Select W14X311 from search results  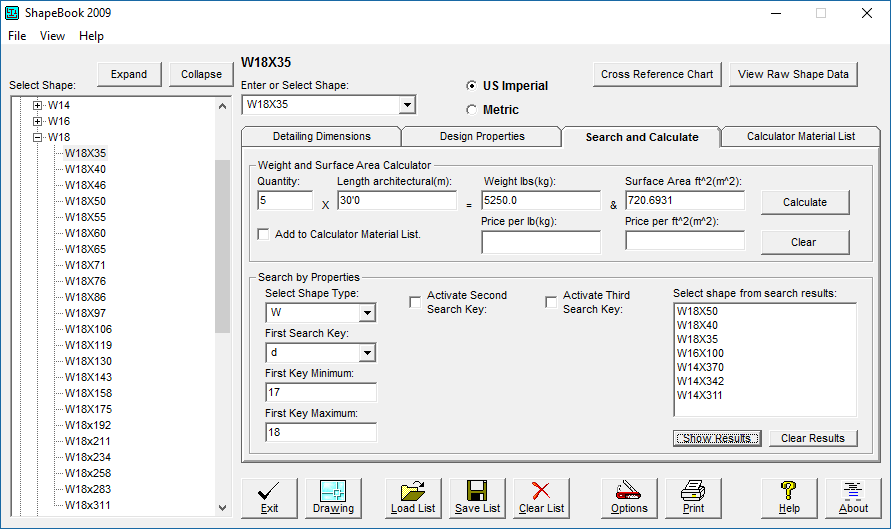click(x=700, y=395)
